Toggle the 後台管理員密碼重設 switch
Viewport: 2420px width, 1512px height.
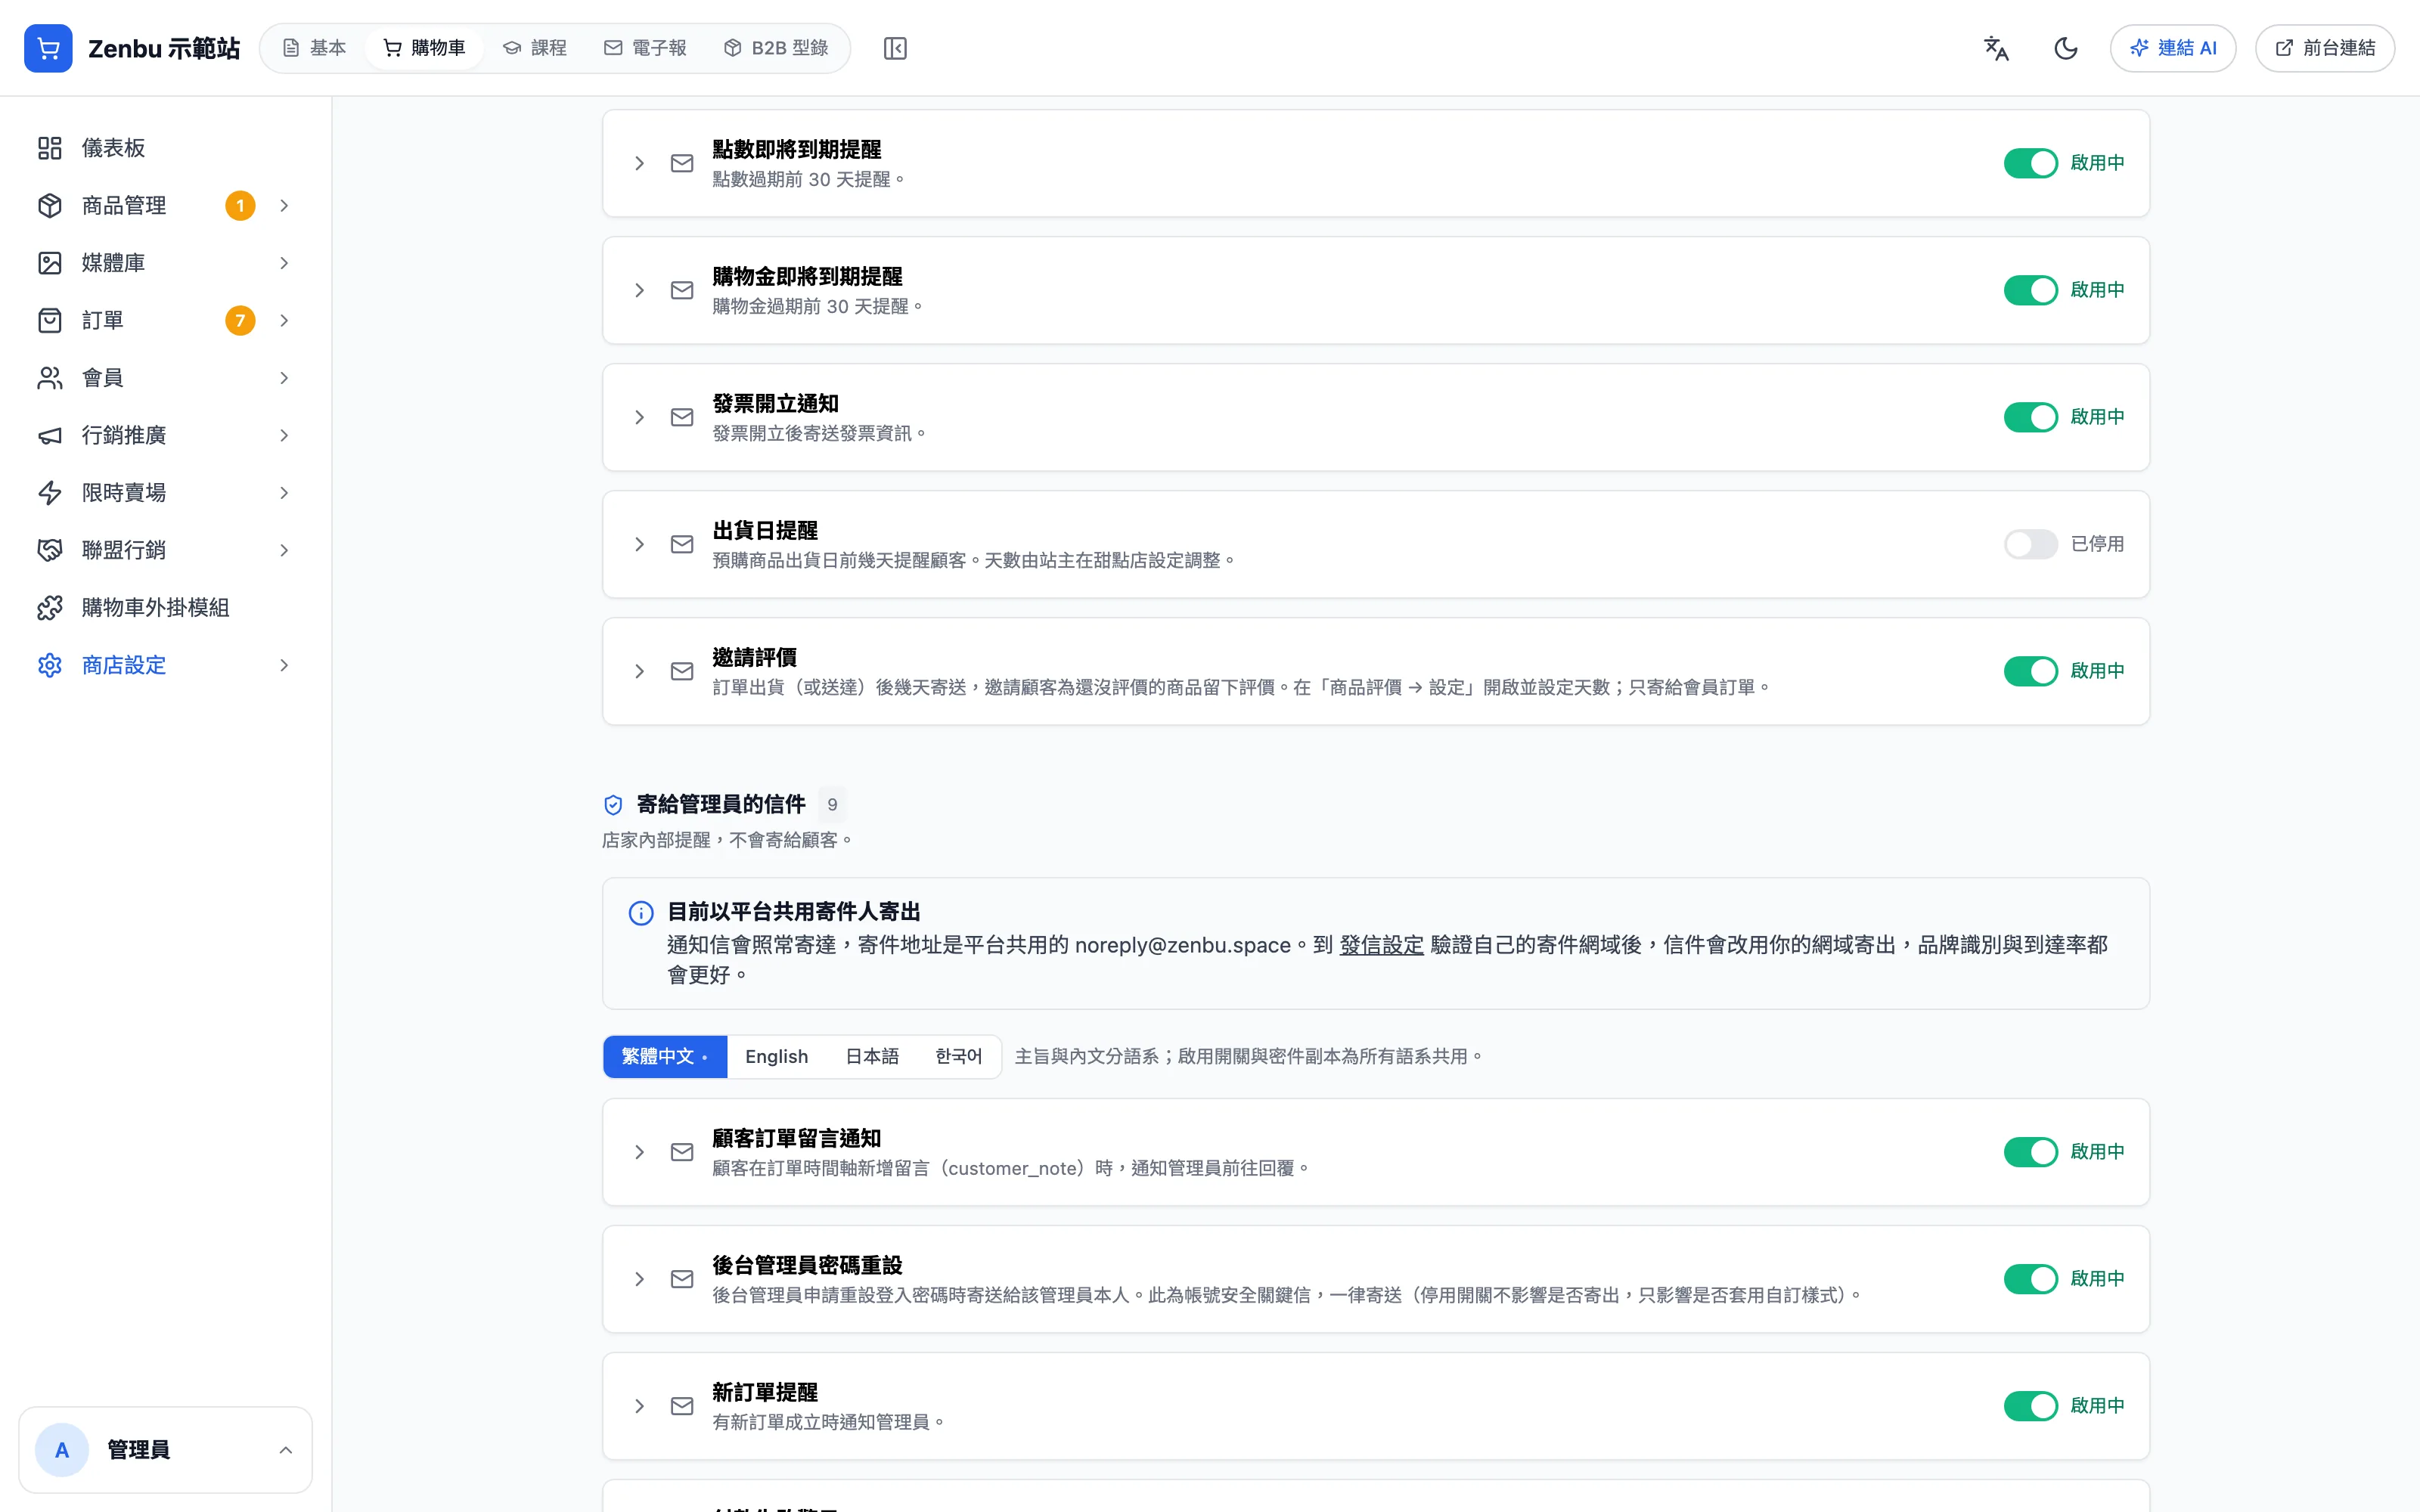[2030, 1279]
